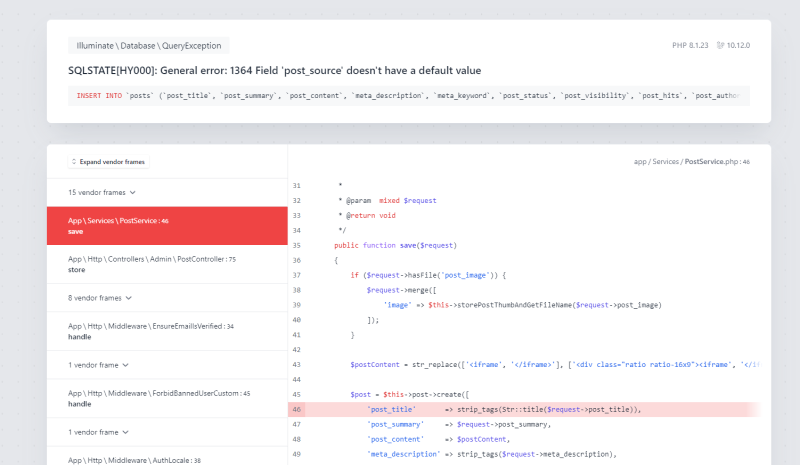Click the Laravel version icon beside 10.12.0

click(x=721, y=46)
